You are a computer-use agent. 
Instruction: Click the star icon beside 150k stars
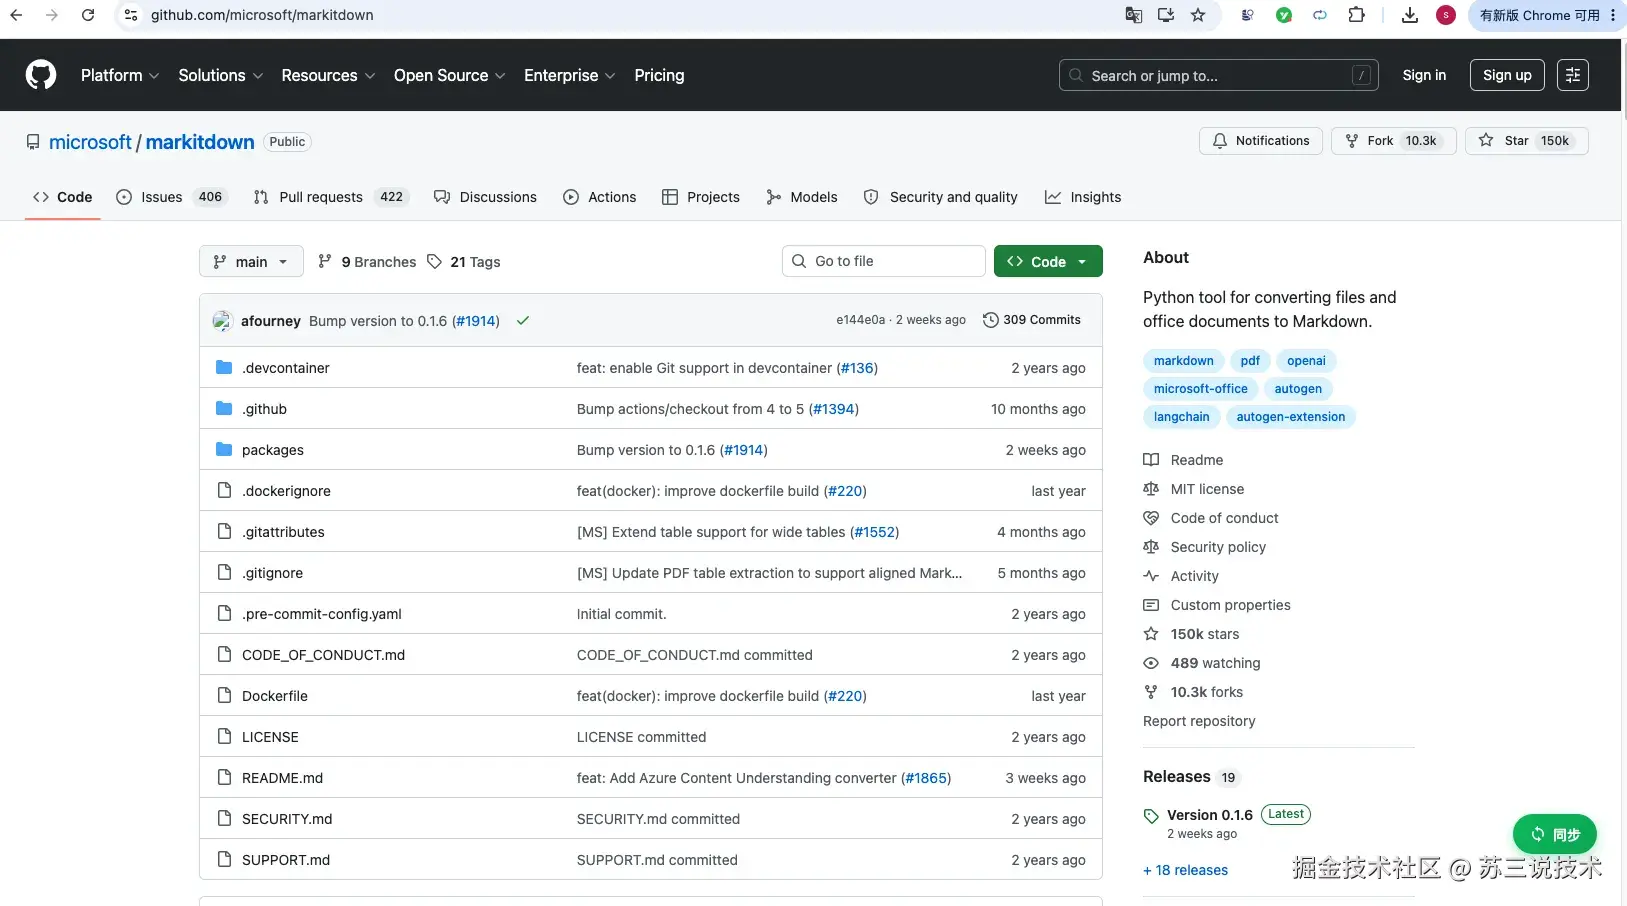[1151, 634]
